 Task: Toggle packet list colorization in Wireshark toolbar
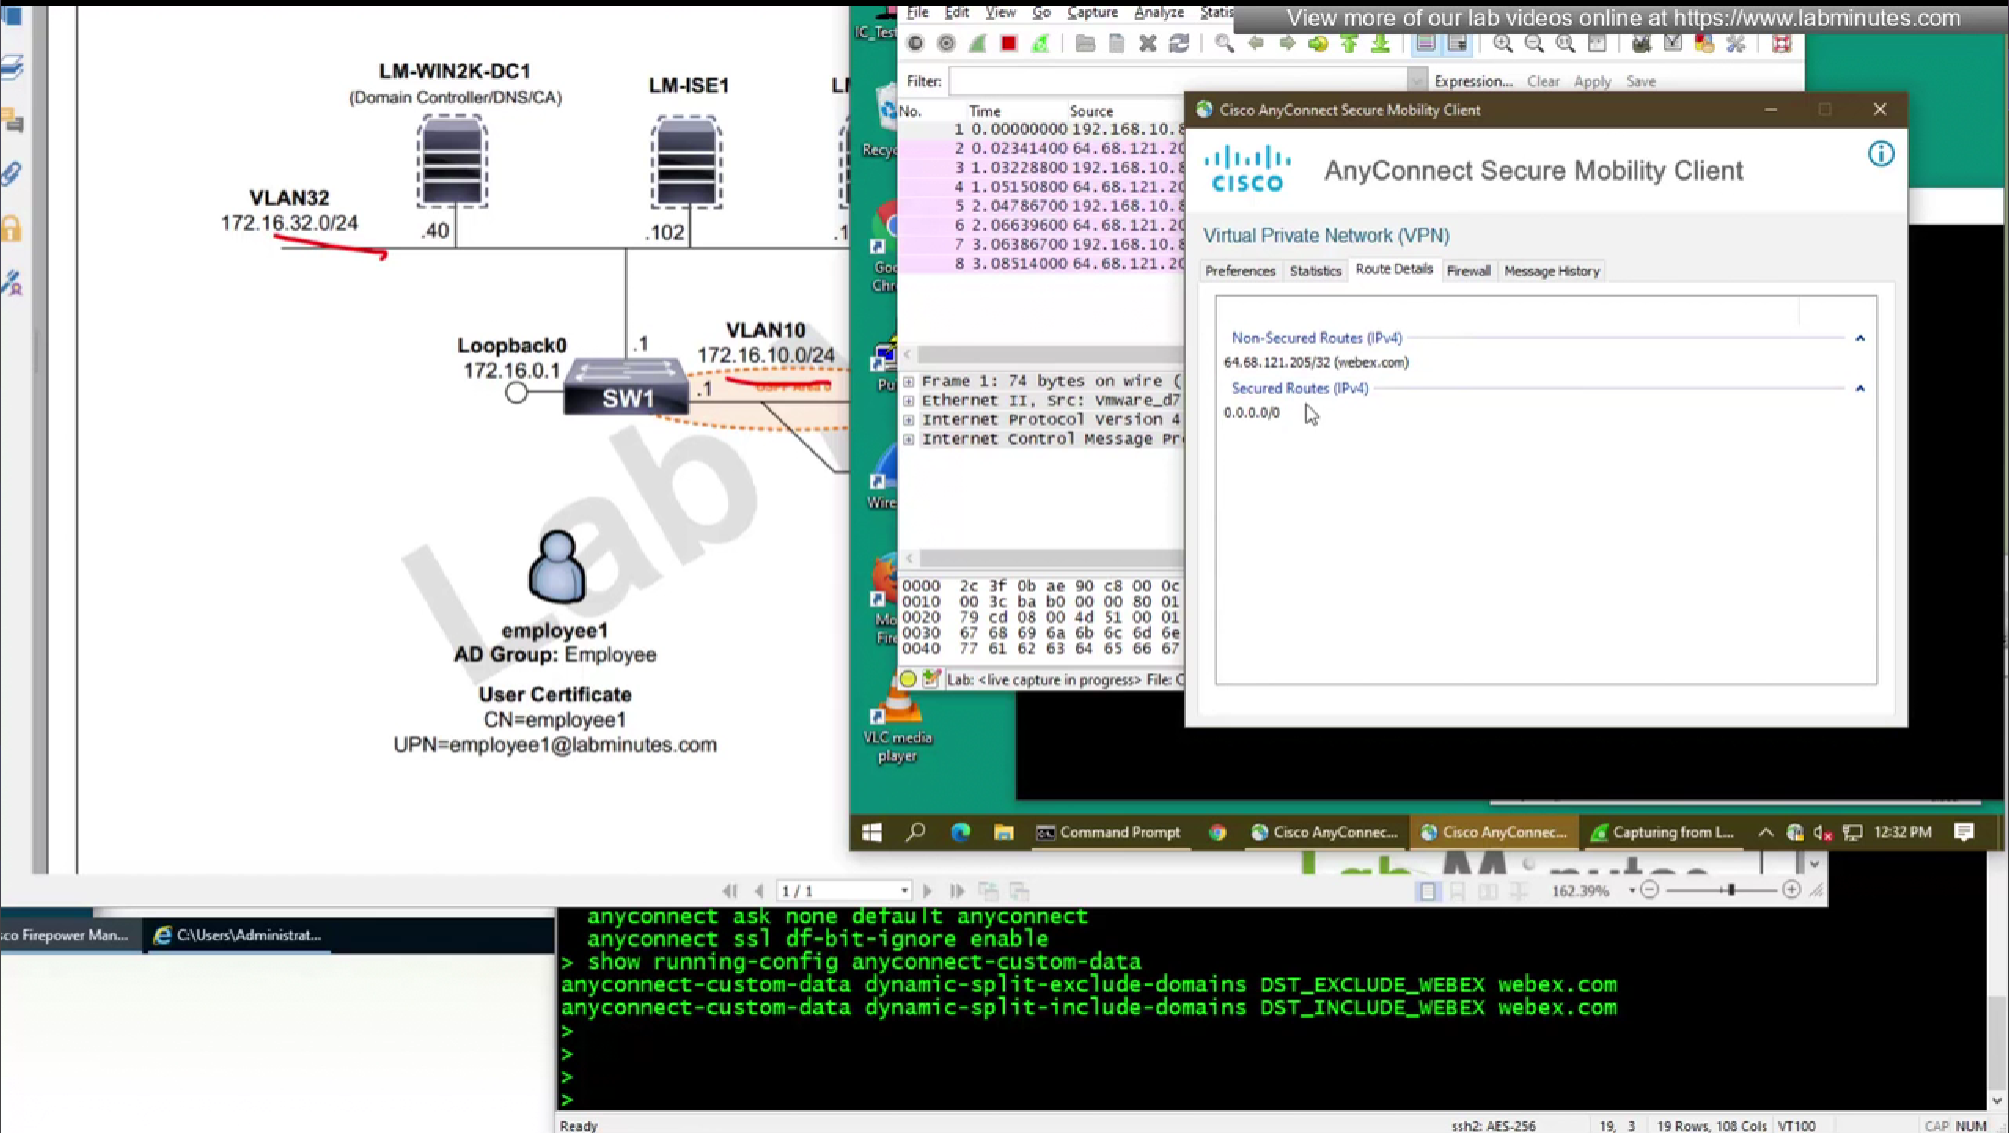point(1426,44)
